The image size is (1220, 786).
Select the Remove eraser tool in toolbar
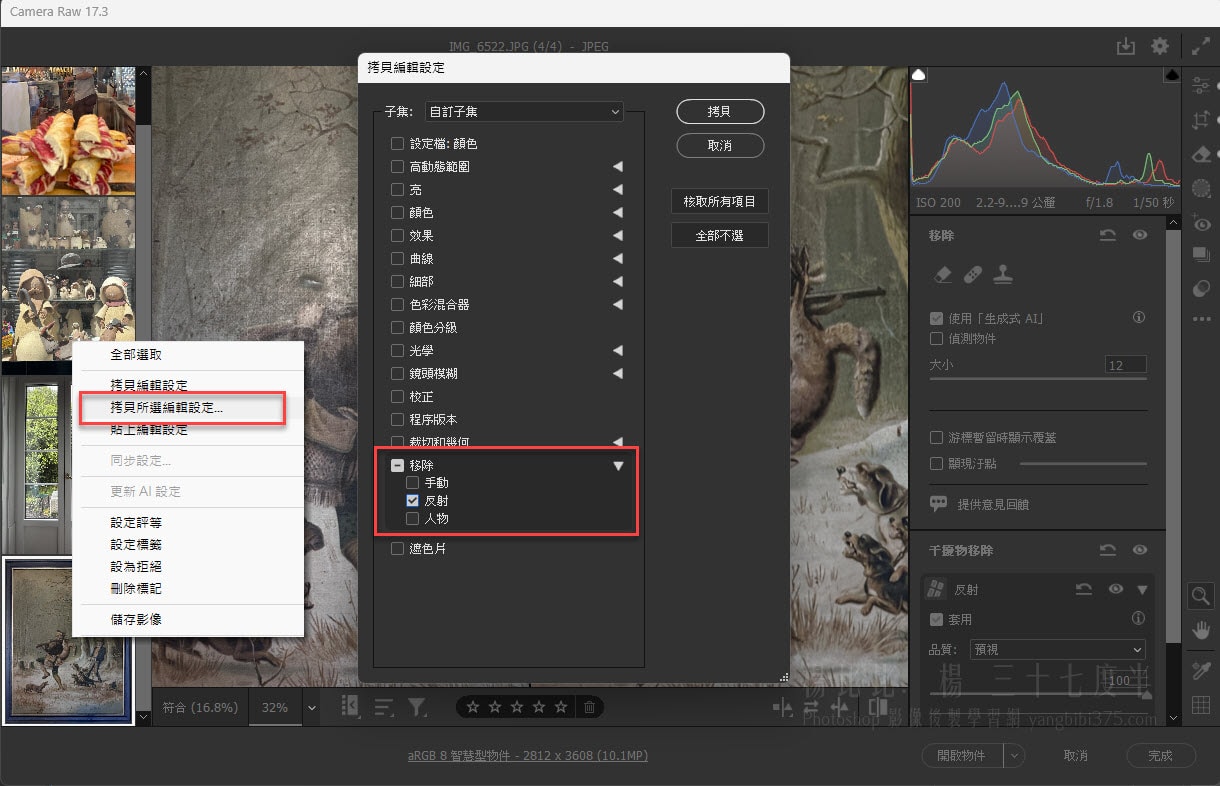[1202, 154]
